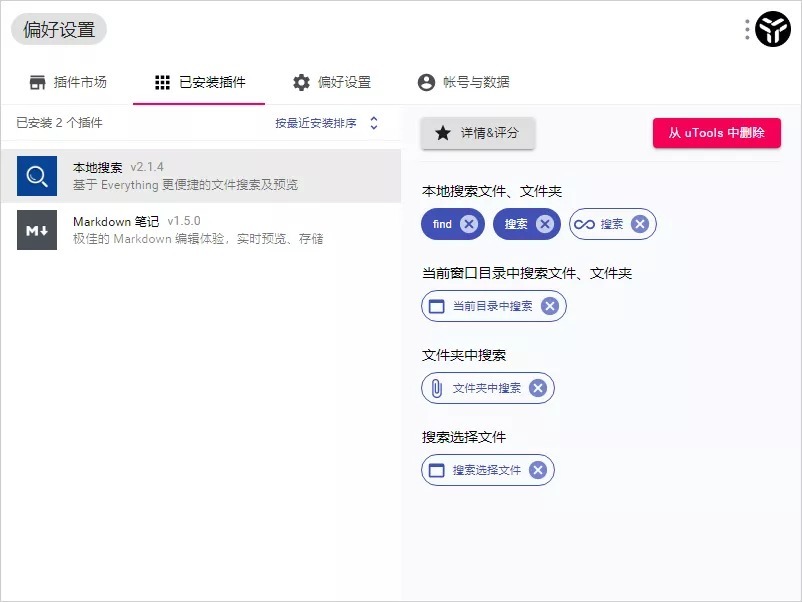This screenshot has width=802, height=602.
Task: Remove the outlined 搜索 chip with infinity icon
Action: coord(639,224)
